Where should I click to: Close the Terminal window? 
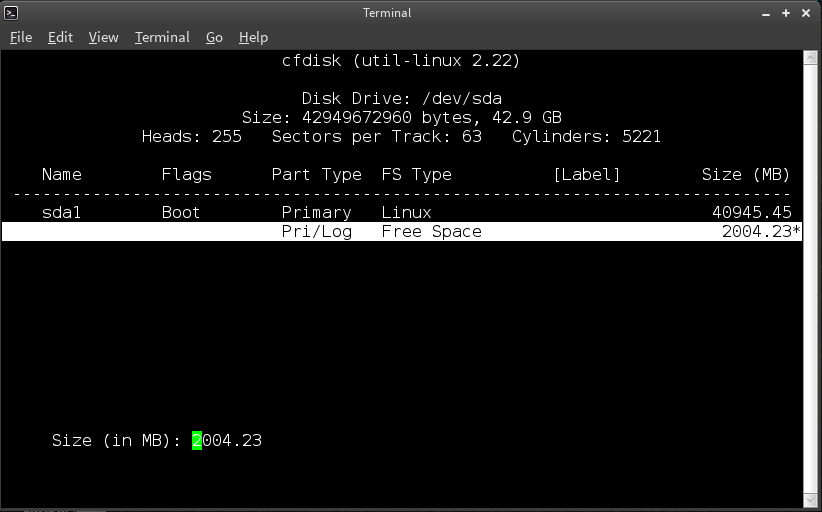pyautogui.click(x=806, y=13)
